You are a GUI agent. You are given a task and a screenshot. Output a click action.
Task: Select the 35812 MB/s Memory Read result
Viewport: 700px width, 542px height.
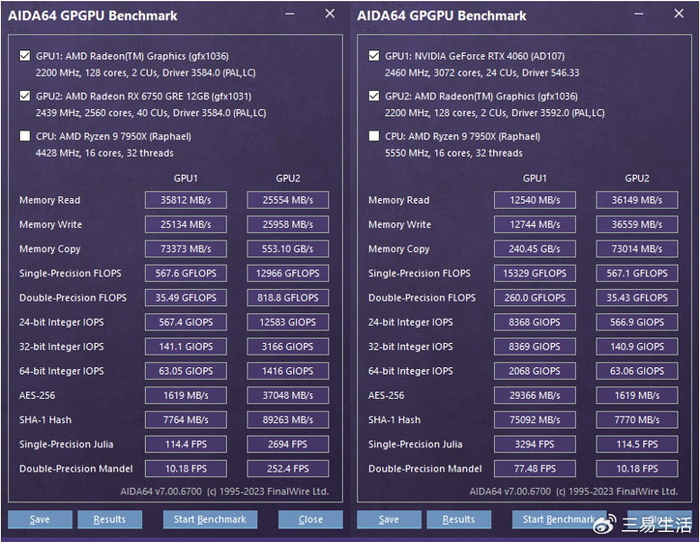point(186,200)
